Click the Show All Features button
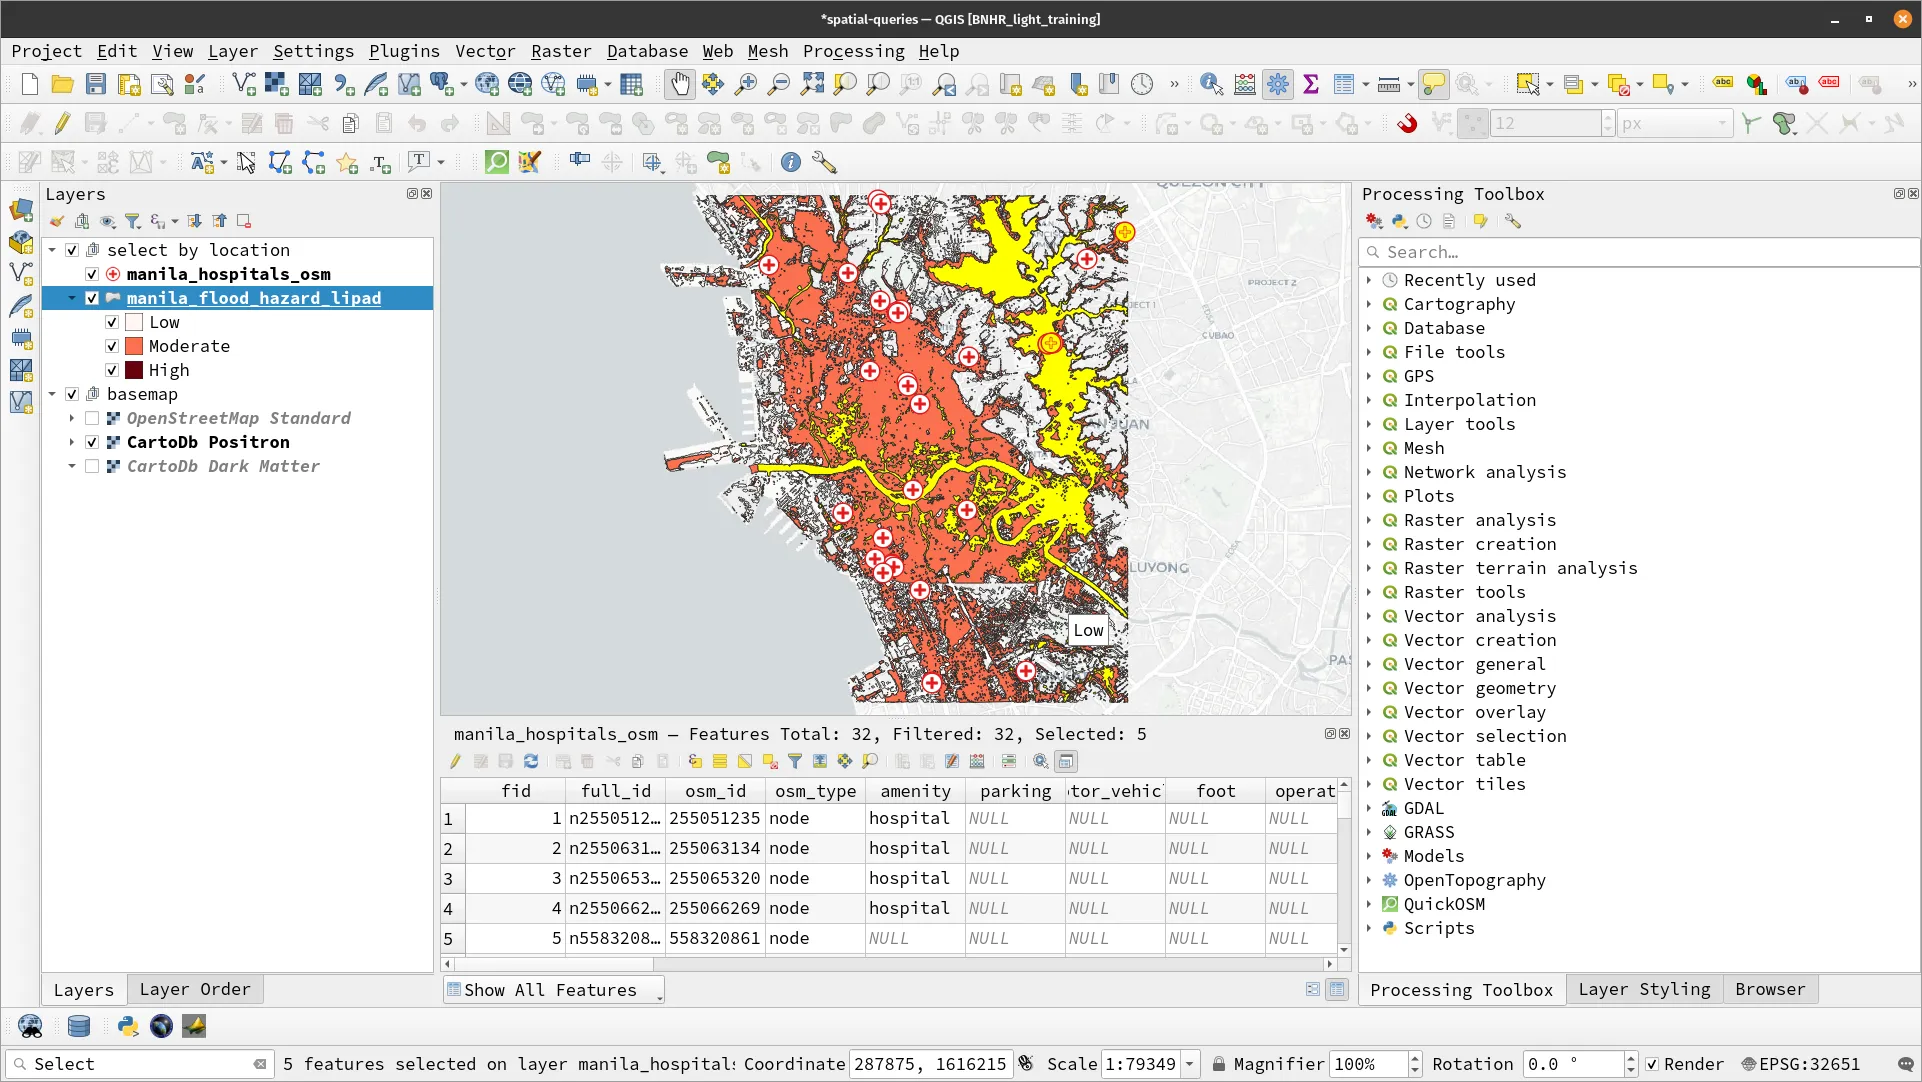 (x=552, y=990)
